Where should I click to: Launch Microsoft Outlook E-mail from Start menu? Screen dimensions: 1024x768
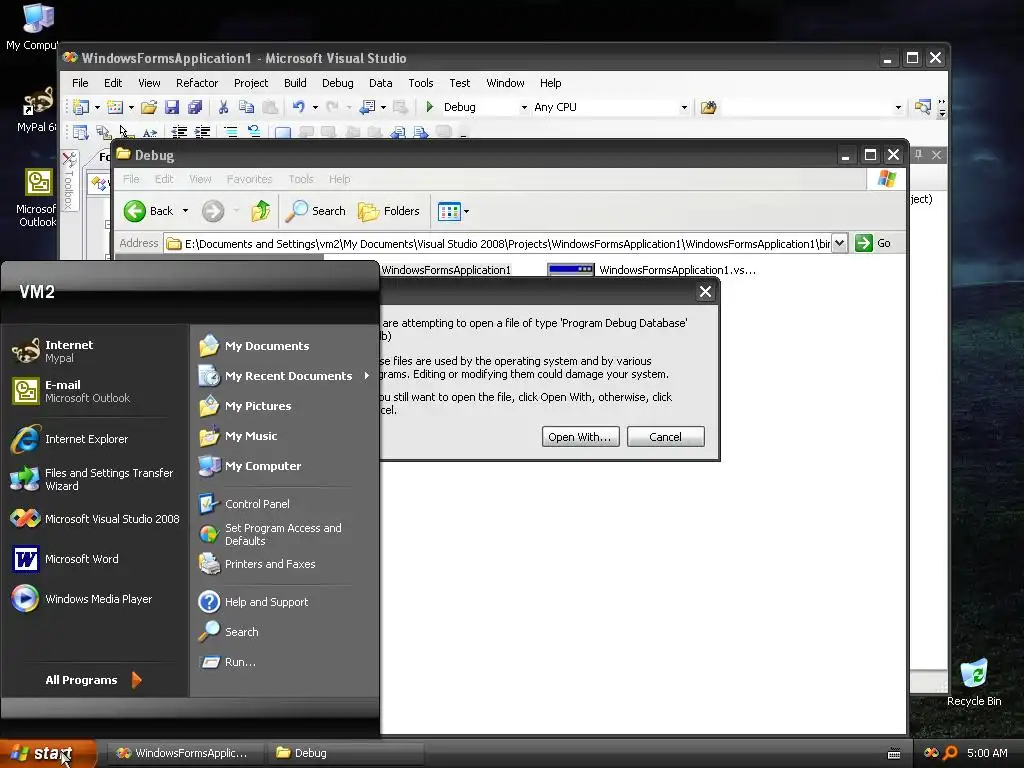click(71, 391)
